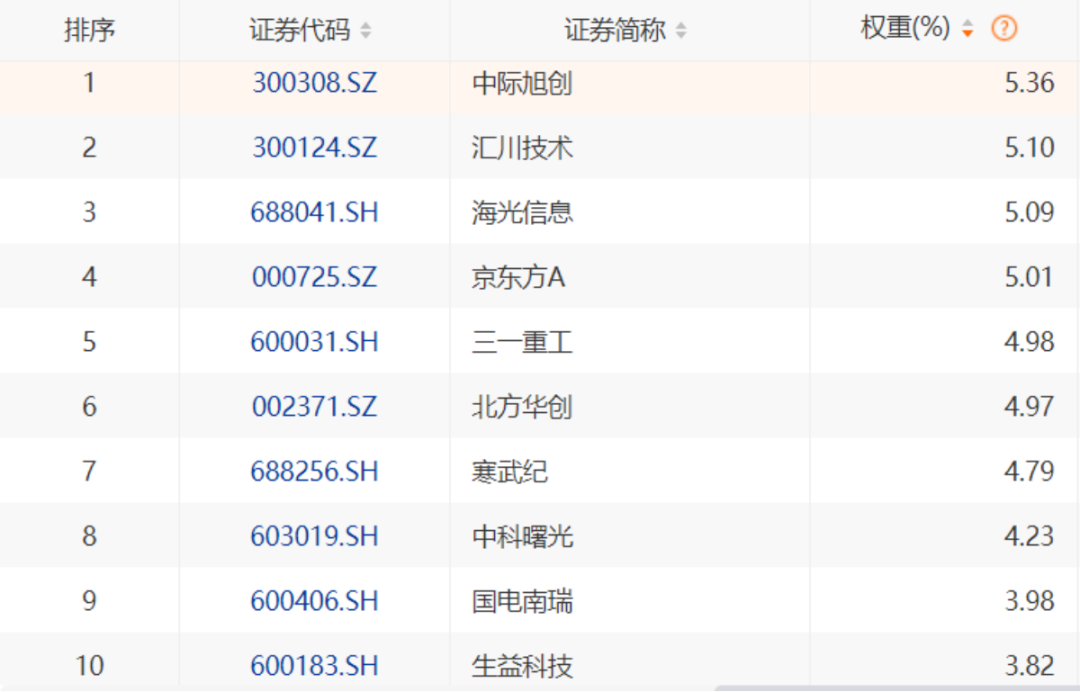This screenshot has width=1080, height=692.
Task: Click the 权重(%) column header text
Action: pos(906,28)
